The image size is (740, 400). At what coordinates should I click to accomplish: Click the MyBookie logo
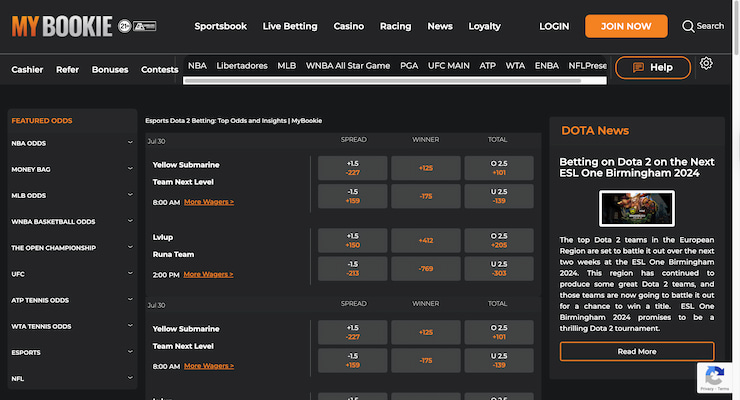pos(62,26)
